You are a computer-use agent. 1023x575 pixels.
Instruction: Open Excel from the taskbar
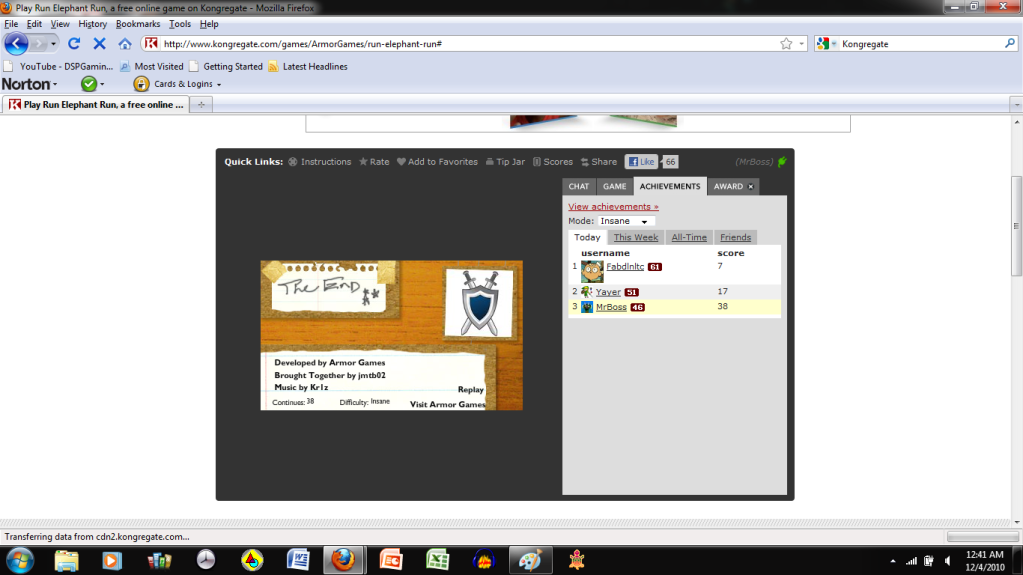tap(437, 561)
